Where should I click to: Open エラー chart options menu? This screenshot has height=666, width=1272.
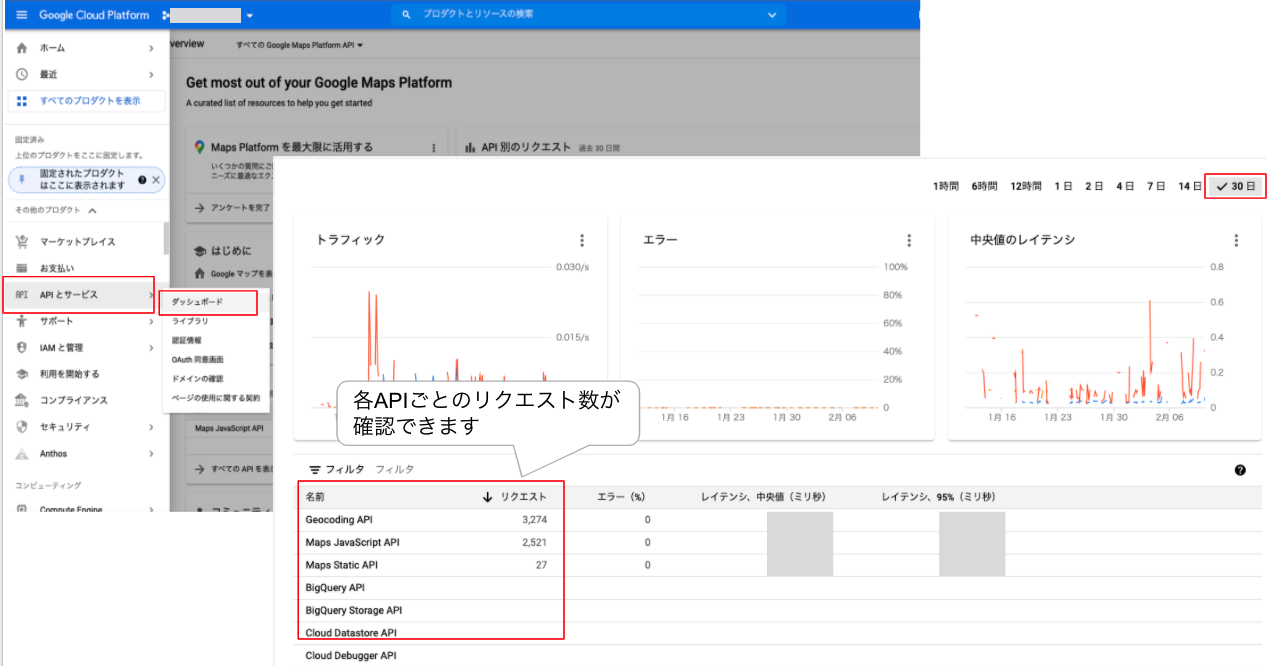(x=909, y=241)
